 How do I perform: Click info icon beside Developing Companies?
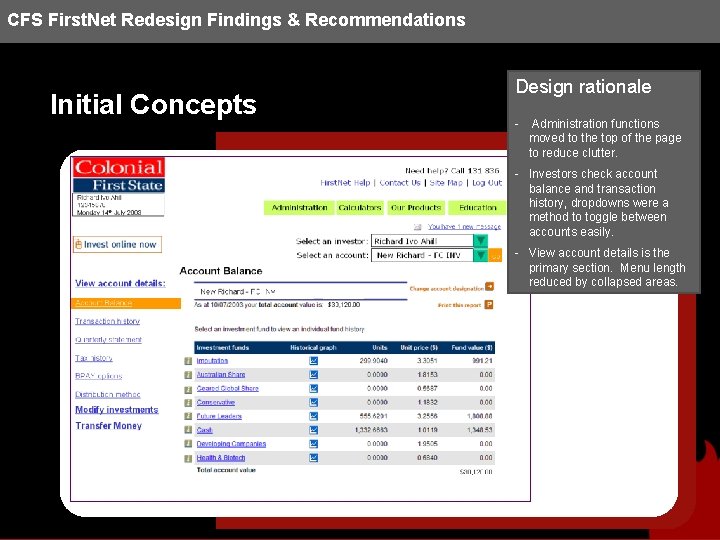click(188, 444)
